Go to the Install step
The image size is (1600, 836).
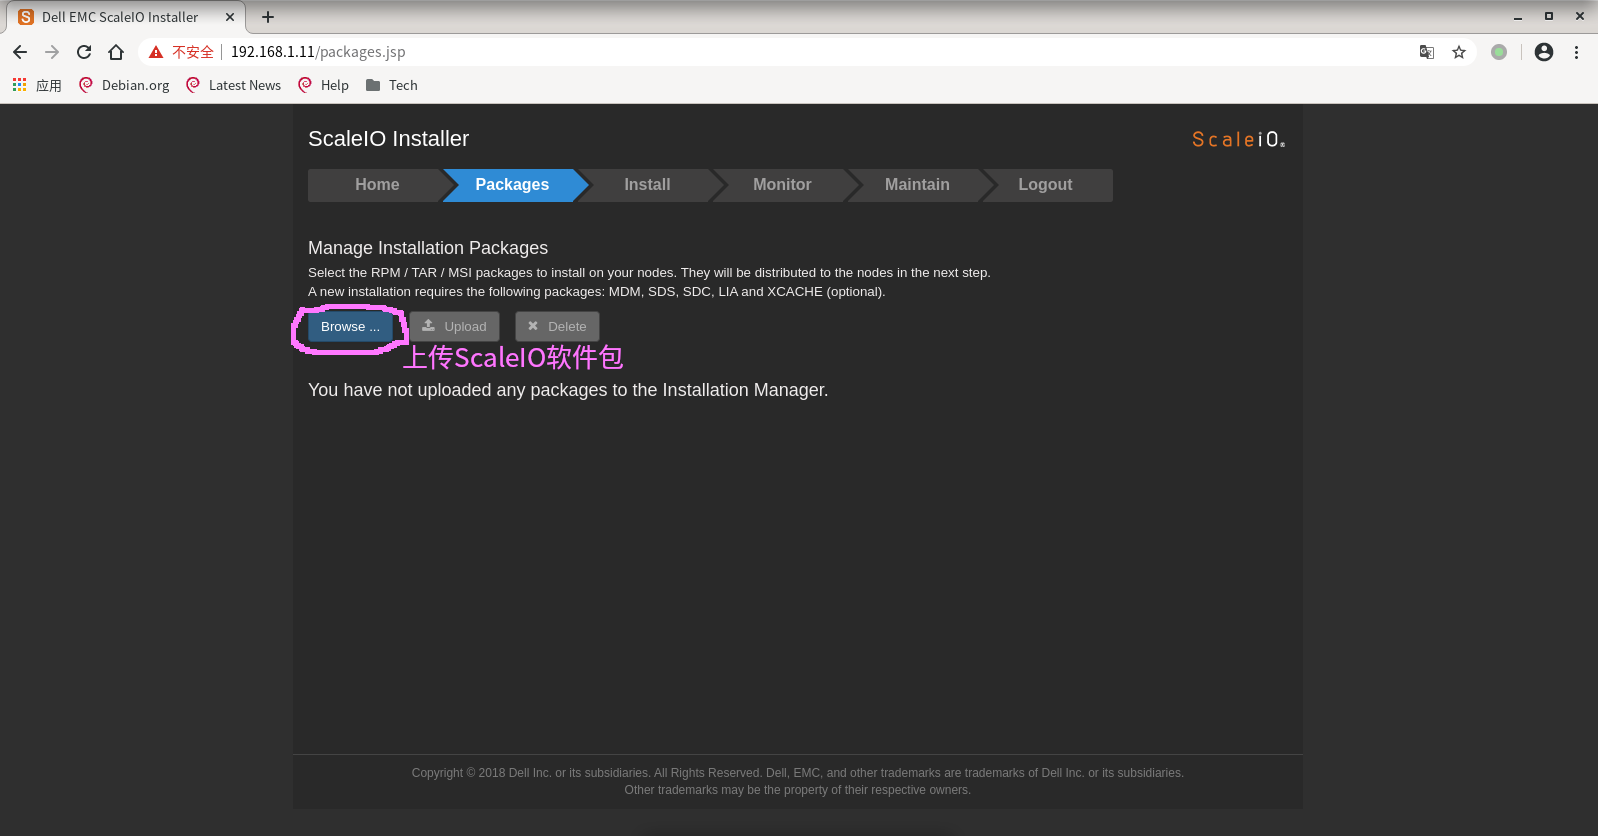pyautogui.click(x=647, y=185)
